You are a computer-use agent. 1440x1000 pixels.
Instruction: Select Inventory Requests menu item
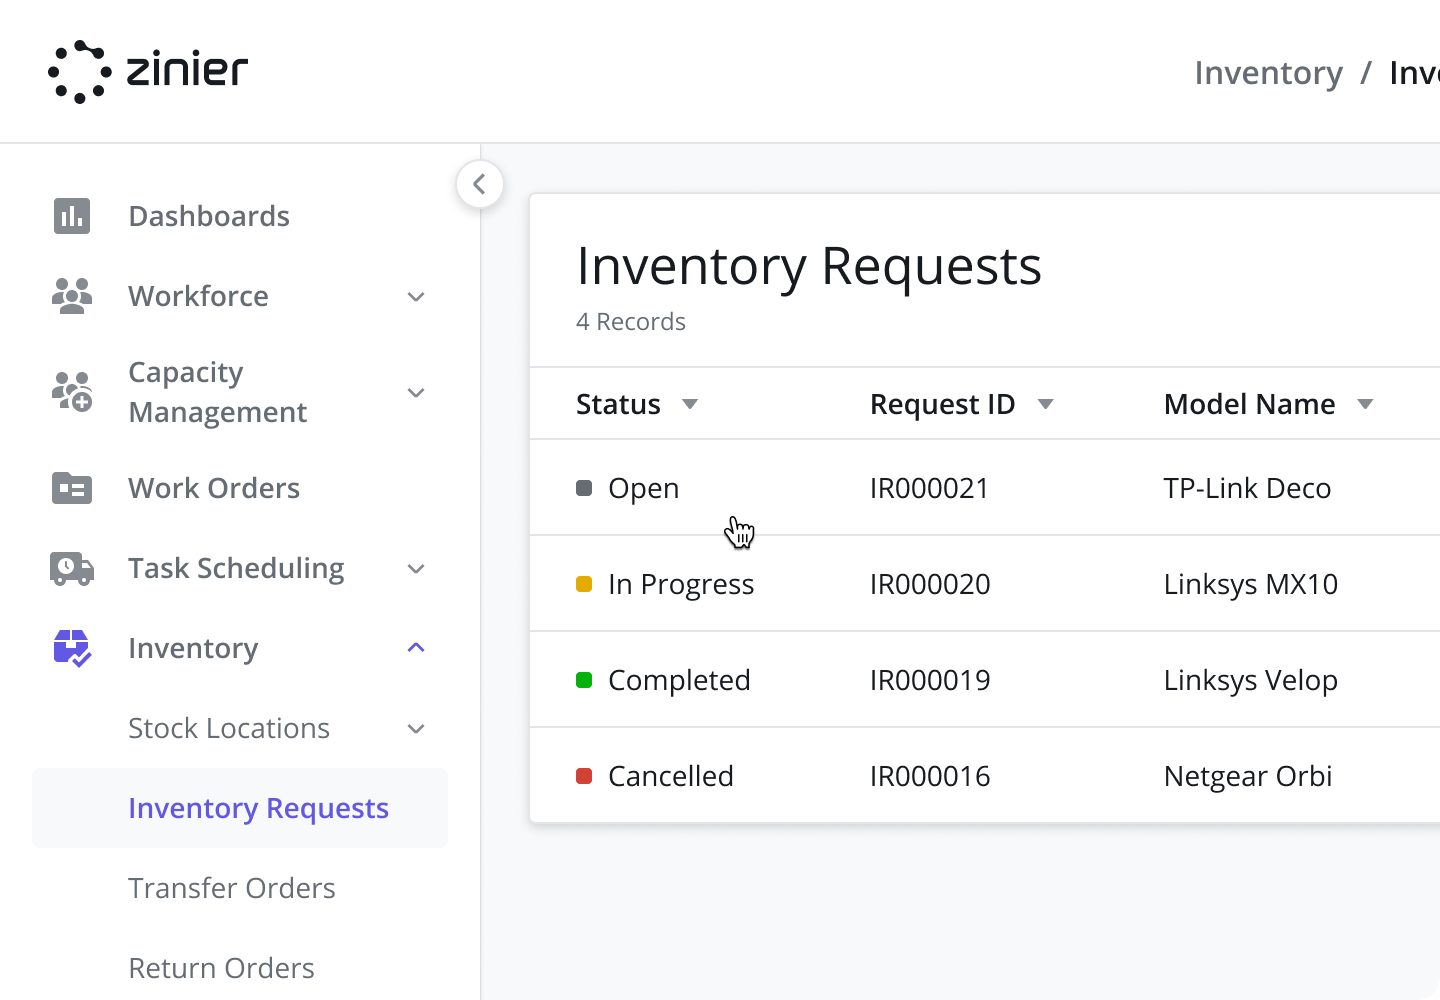(240, 808)
